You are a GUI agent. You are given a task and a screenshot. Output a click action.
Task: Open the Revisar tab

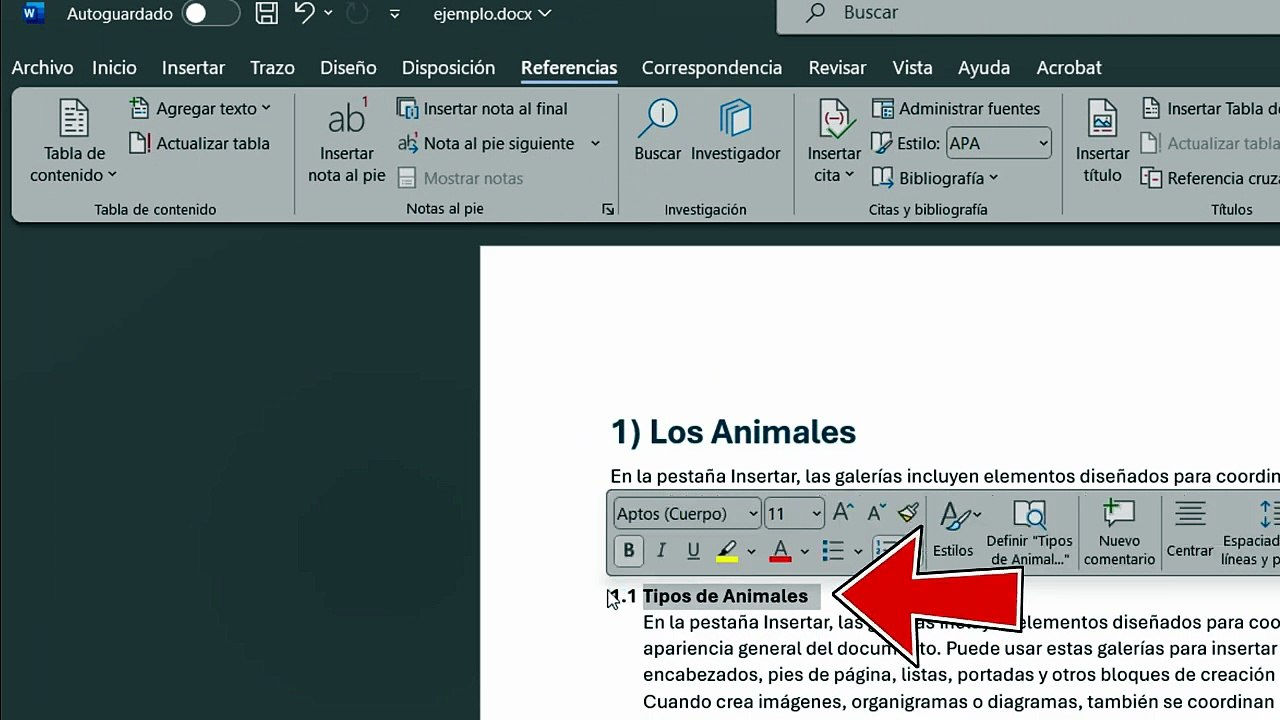(837, 68)
